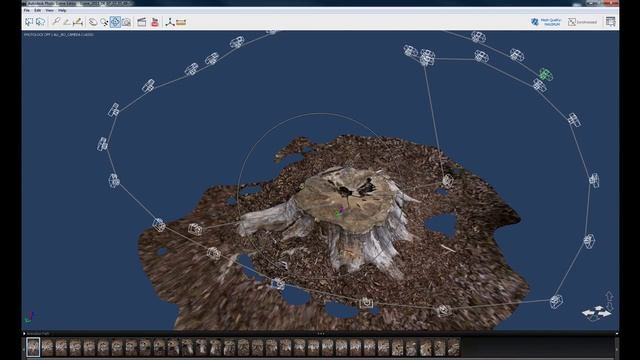Click the Synchronized status button

[582, 22]
